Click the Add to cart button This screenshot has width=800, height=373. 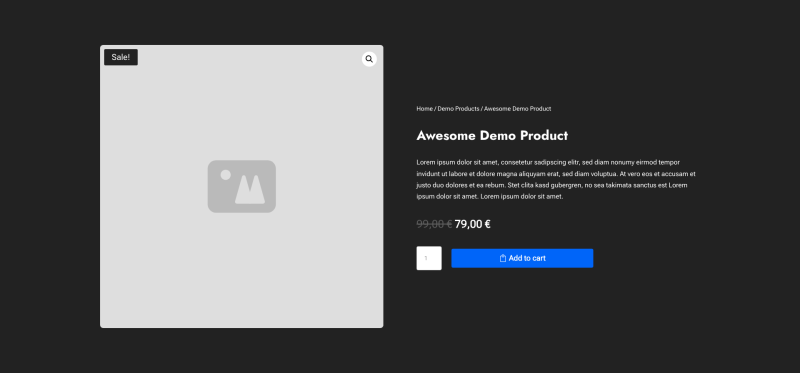click(522, 258)
